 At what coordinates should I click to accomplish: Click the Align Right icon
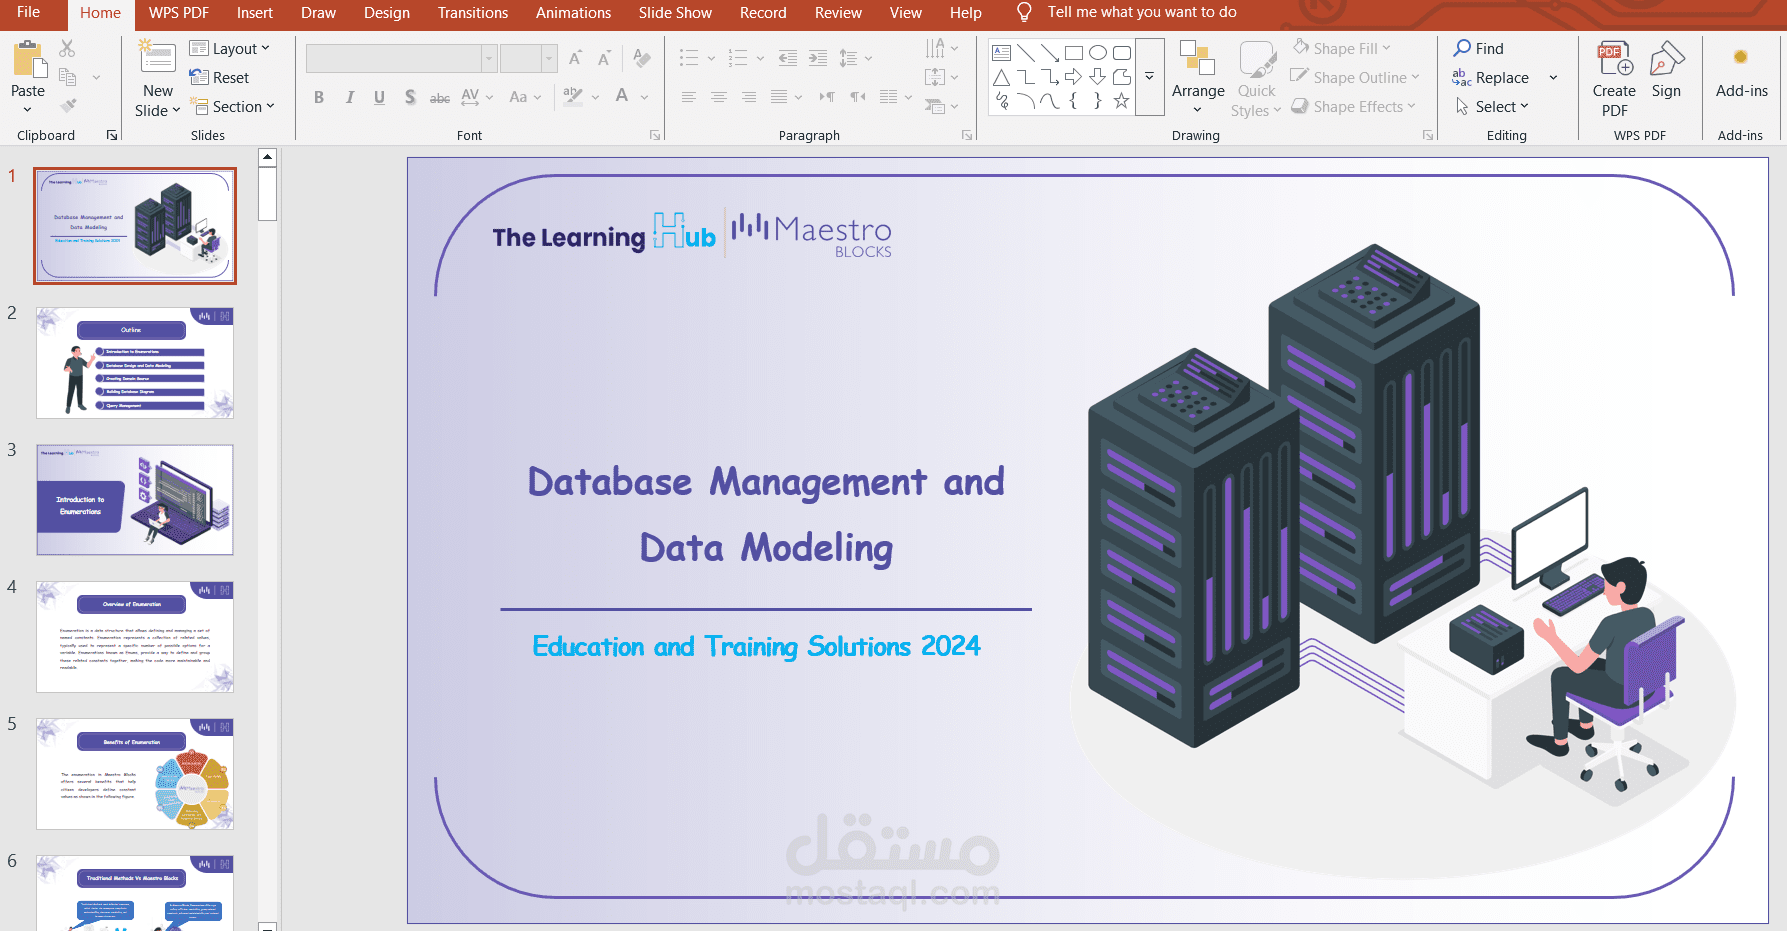coord(749,97)
